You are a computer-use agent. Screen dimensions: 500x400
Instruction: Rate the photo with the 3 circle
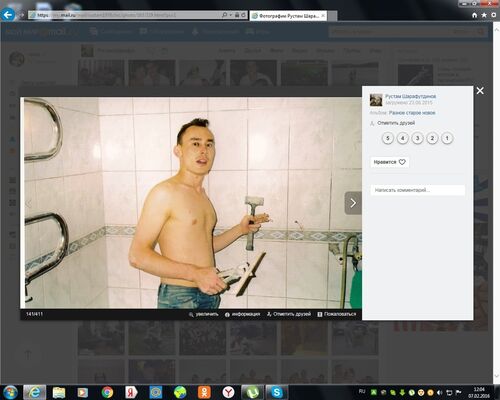pos(417,138)
